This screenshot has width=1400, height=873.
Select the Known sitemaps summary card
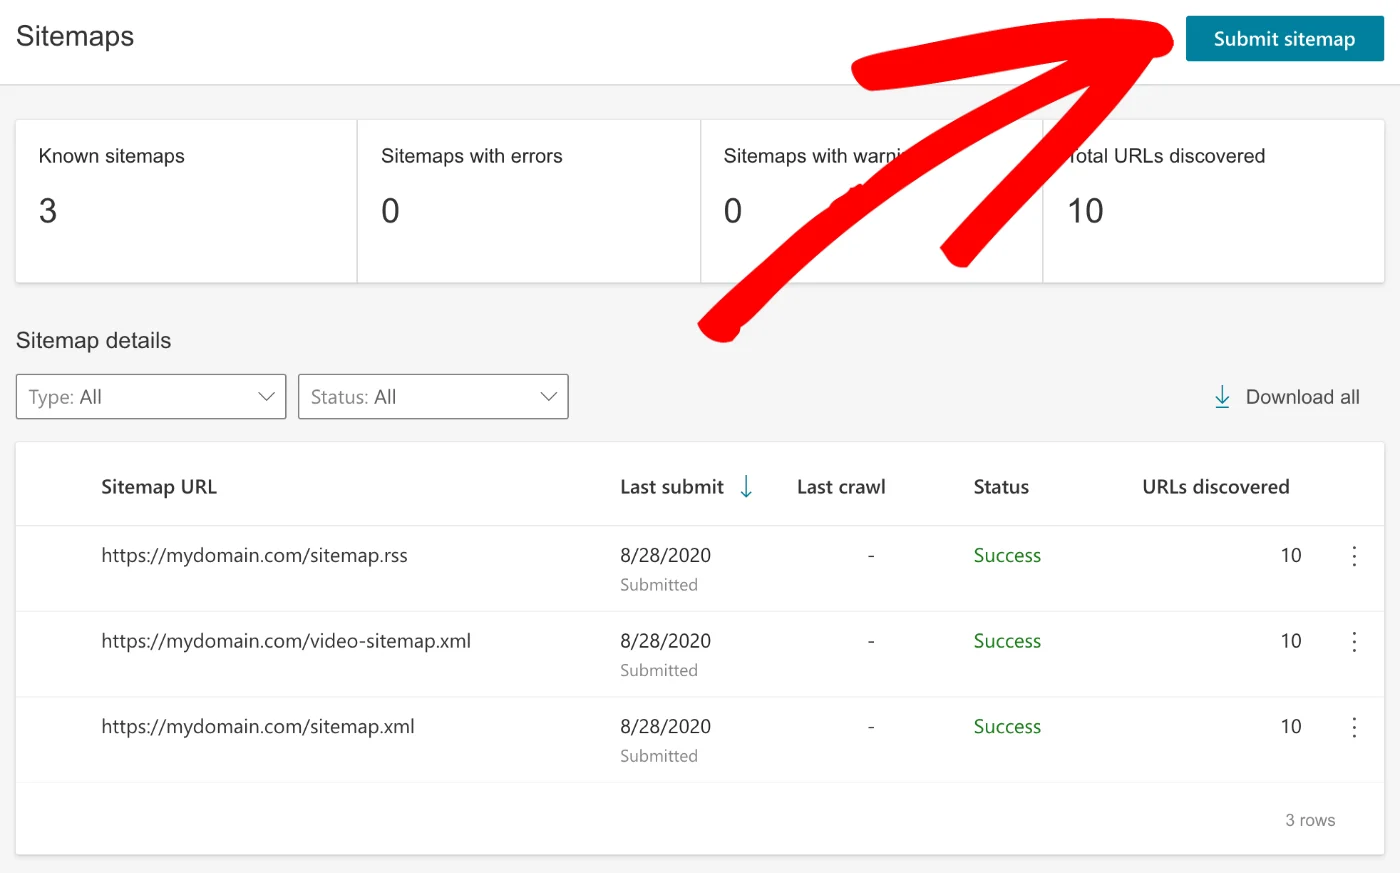point(185,200)
